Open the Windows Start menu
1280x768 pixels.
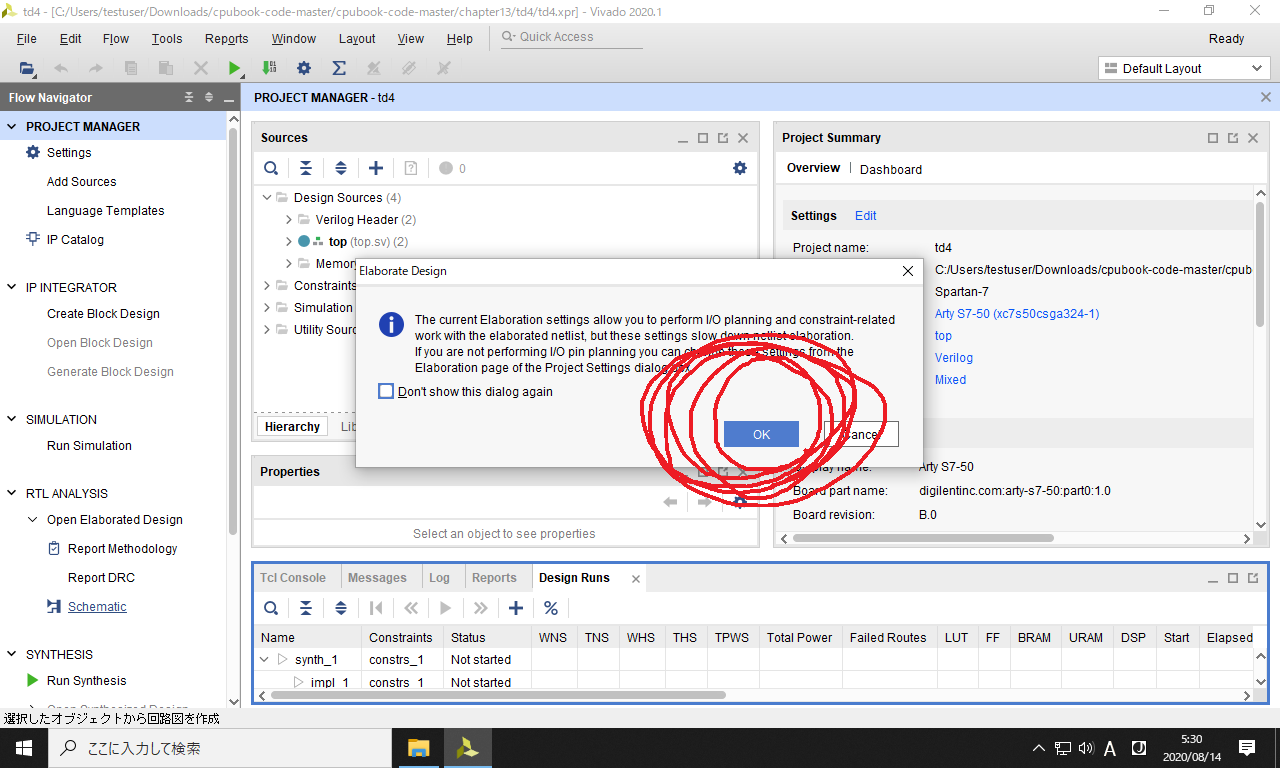pos(22,747)
